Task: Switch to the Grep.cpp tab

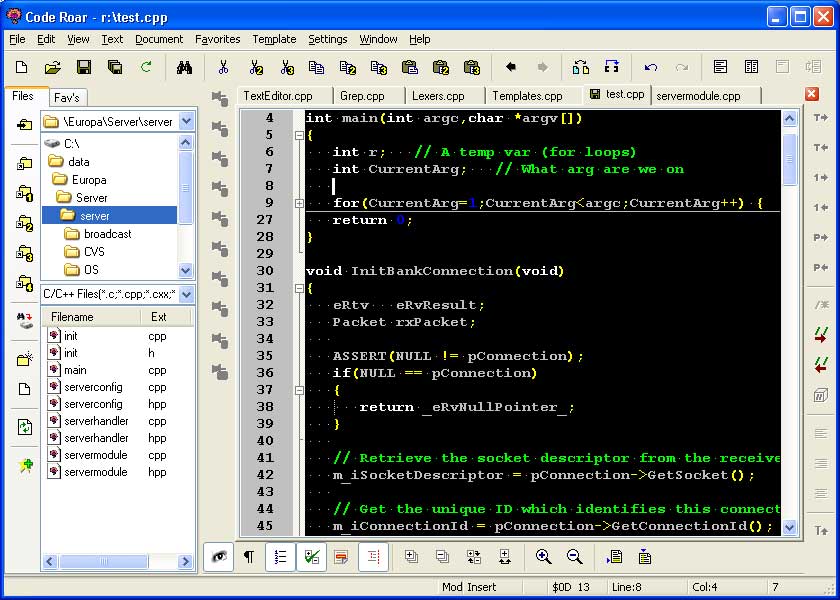Action: (363, 96)
